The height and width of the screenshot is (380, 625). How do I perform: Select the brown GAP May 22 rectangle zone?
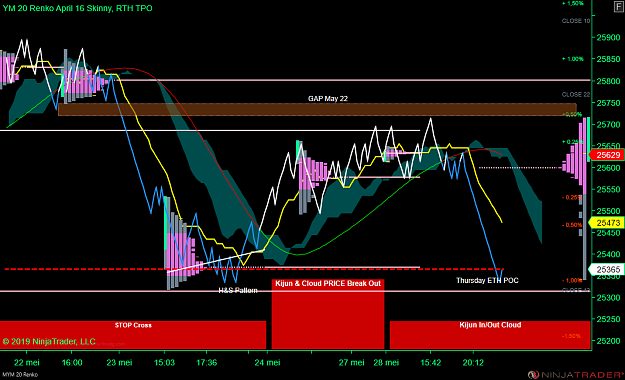coord(317,110)
